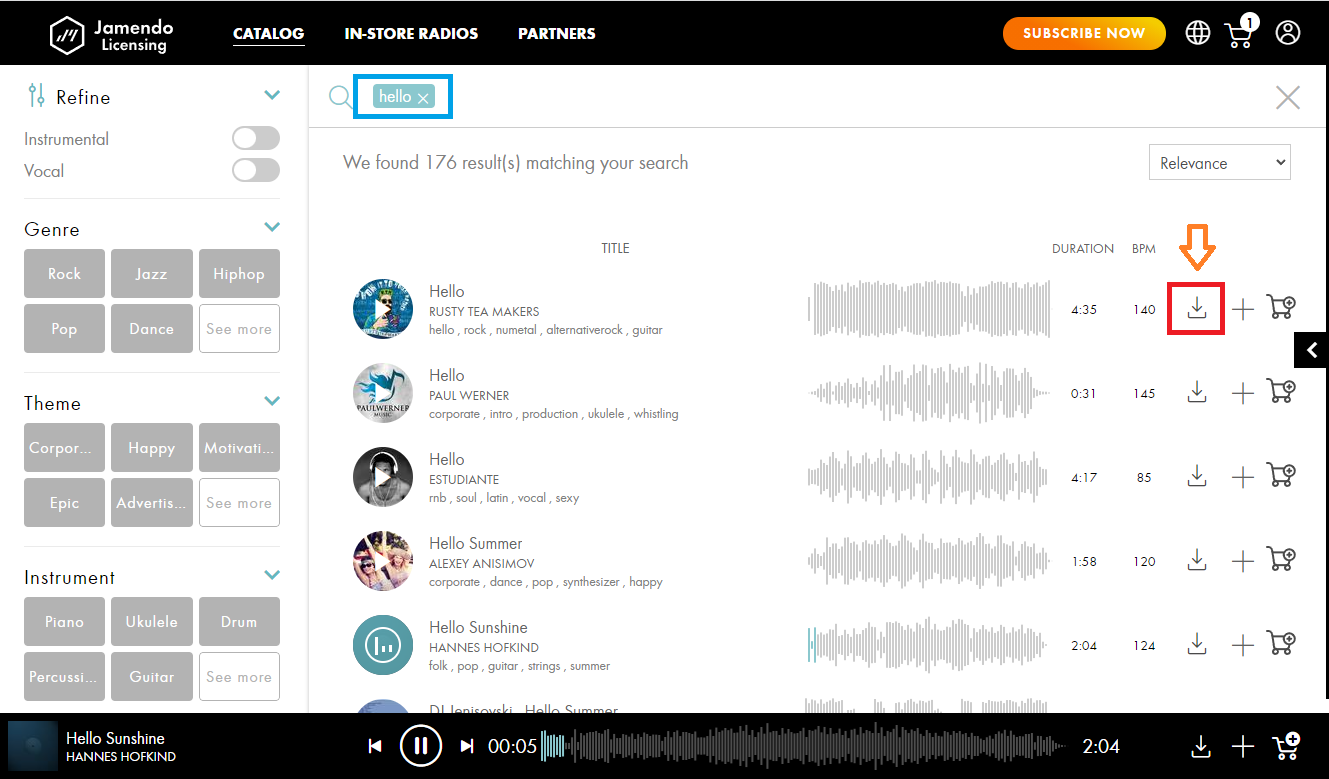Remove the hello search tag
Viewport: 1329px width, 779px height.
[423, 97]
